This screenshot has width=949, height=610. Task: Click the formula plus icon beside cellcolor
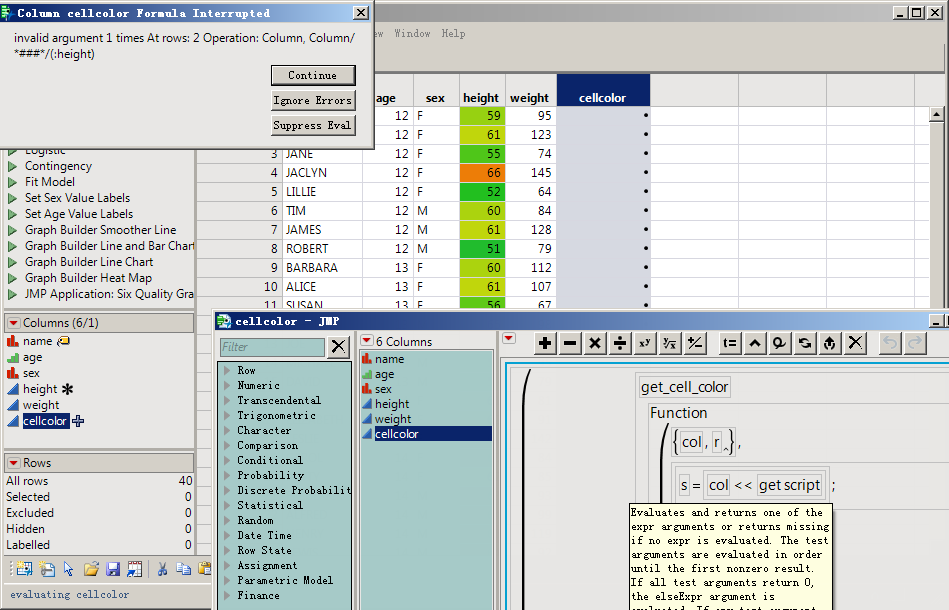tap(78, 421)
